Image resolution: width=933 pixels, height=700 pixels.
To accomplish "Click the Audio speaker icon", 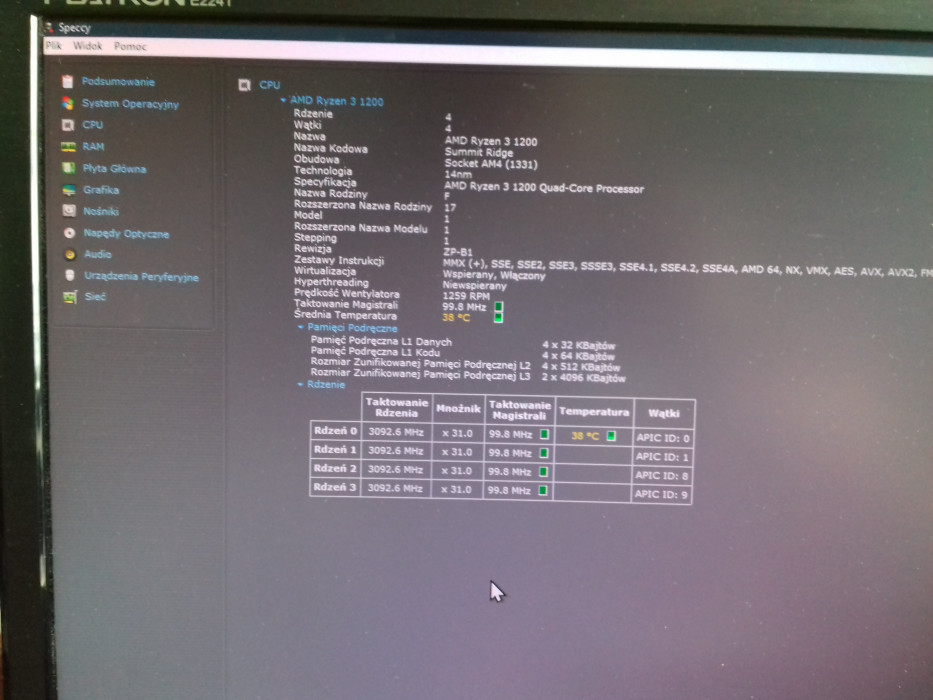I will 70,254.
